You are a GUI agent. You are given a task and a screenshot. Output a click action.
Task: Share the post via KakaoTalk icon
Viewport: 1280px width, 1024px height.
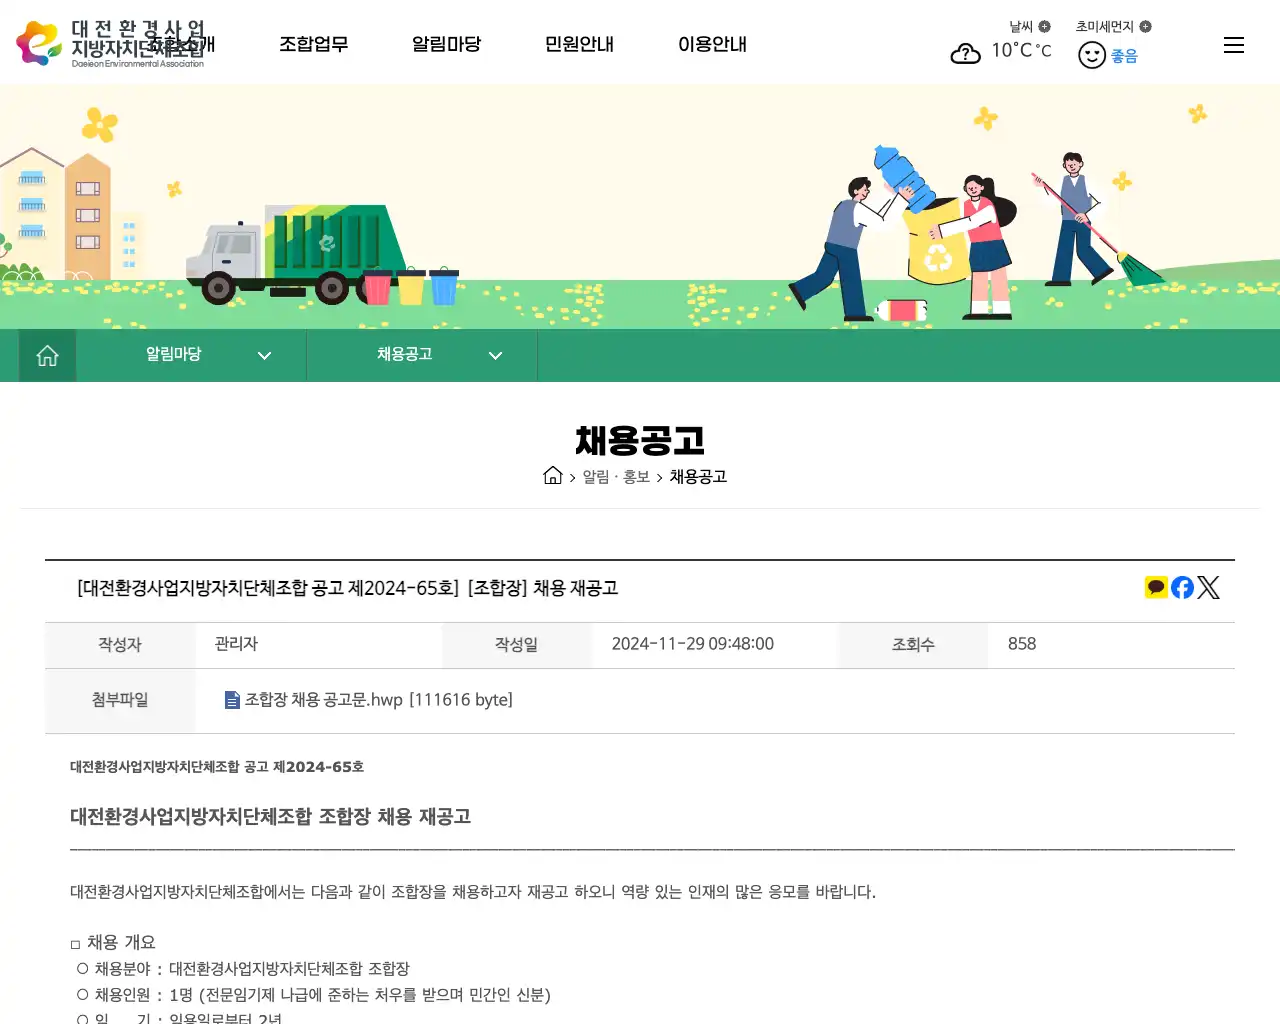[1156, 587]
